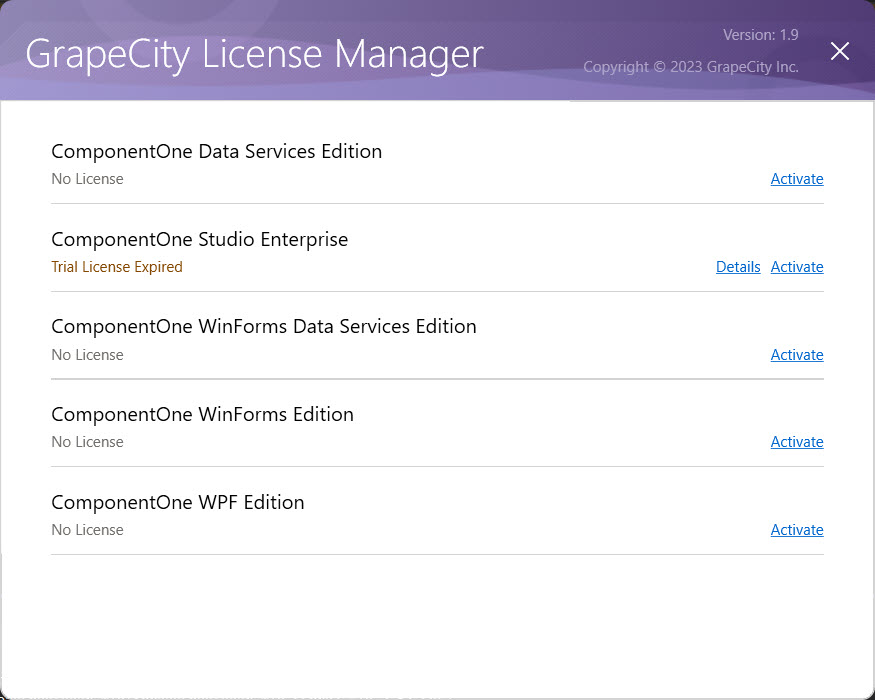Click the Version 1.9 label
Screen dimensions: 875x700
click(761, 35)
